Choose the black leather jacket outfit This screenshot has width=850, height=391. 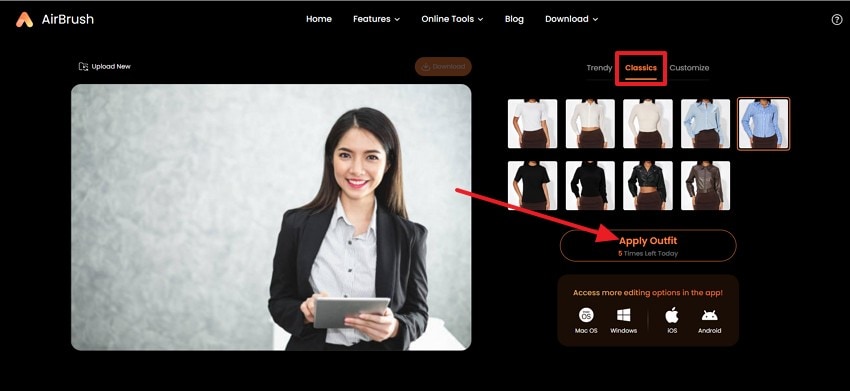coord(648,185)
